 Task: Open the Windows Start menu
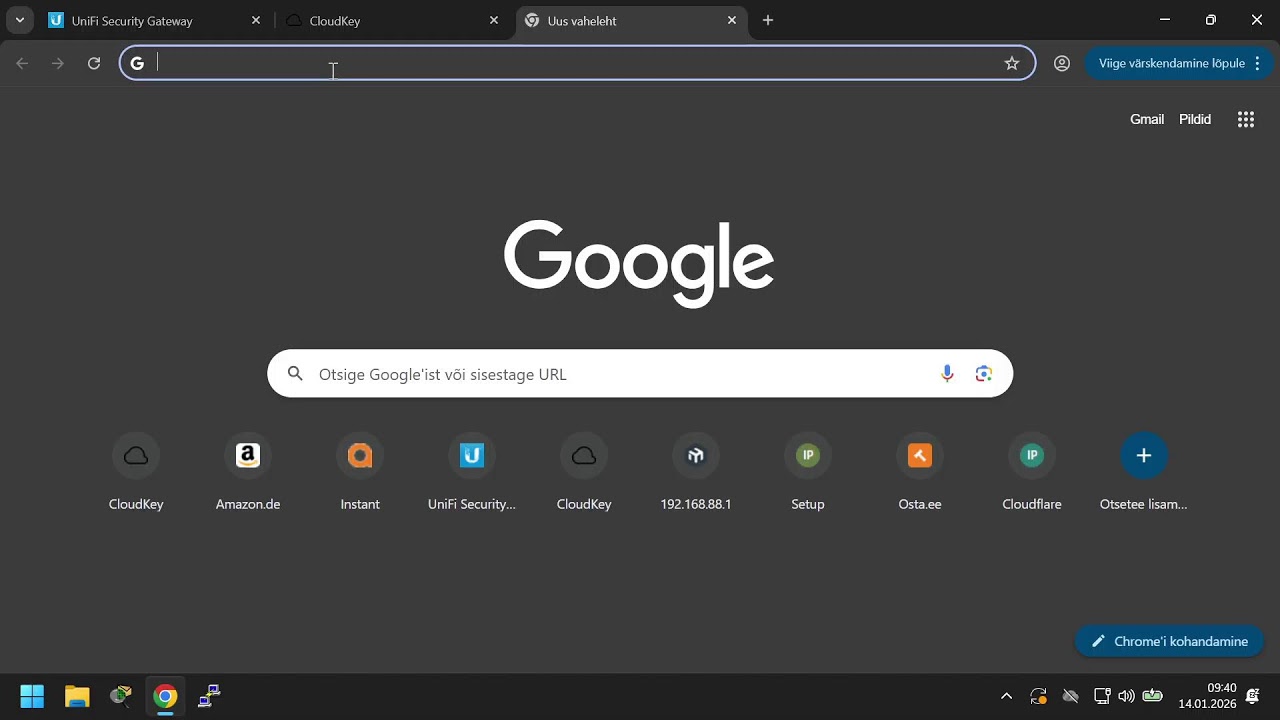tap(32, 696)
